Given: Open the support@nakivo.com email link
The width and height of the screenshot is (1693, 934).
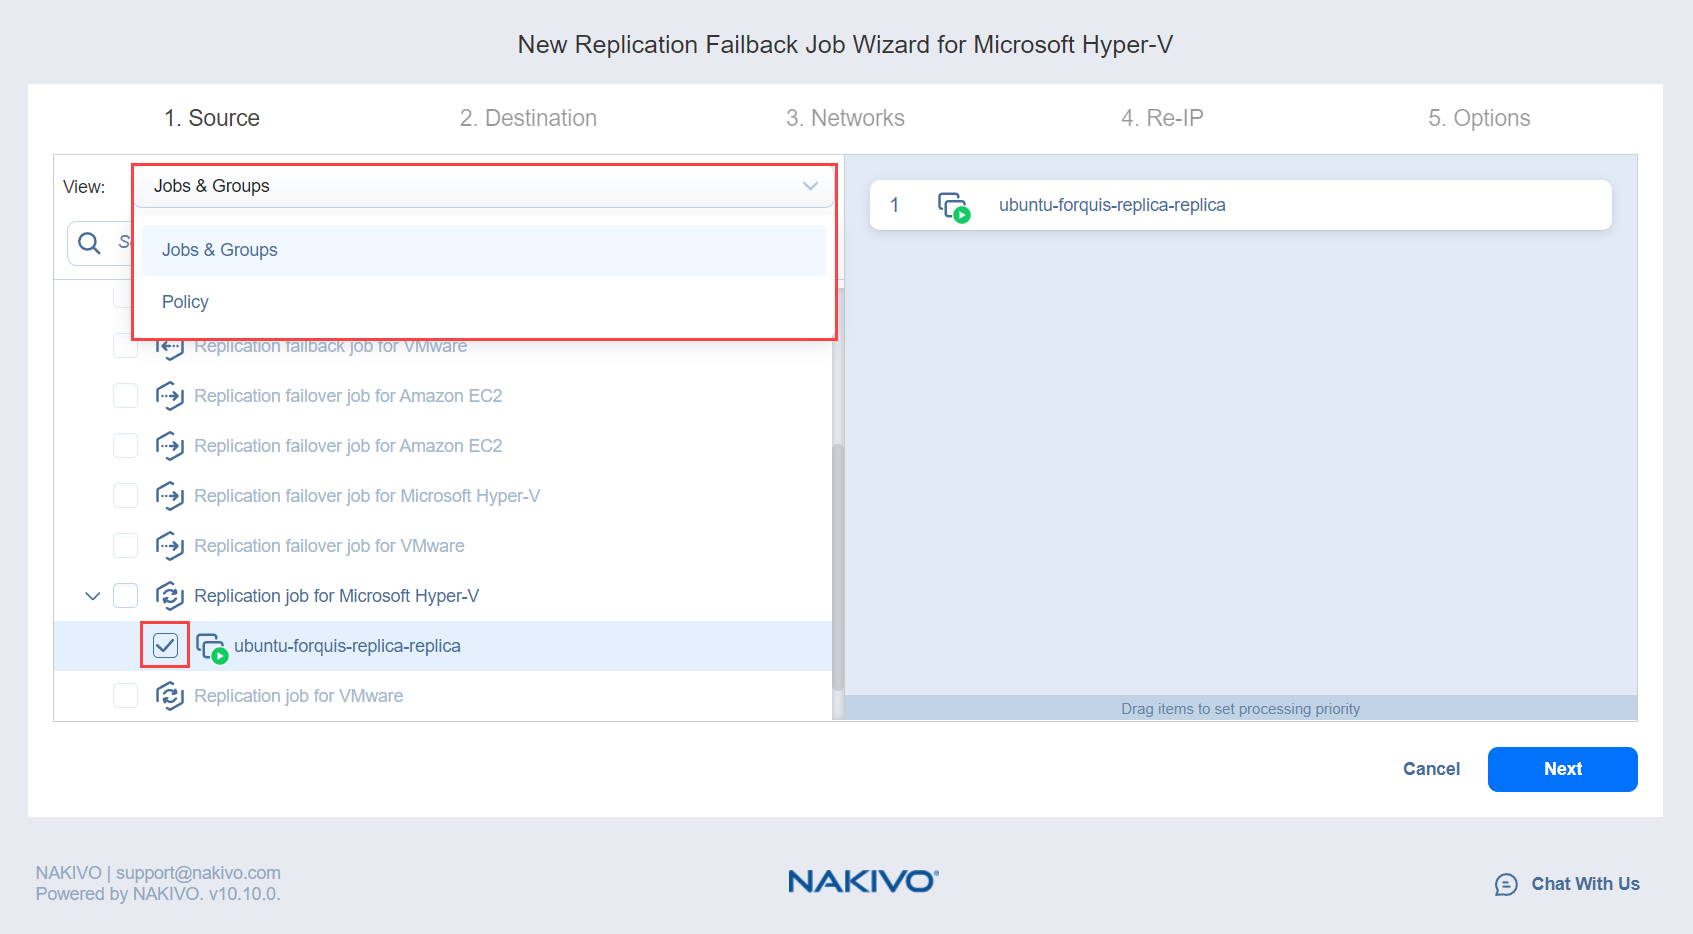Looking at the screenshot, I should [198, 873].
